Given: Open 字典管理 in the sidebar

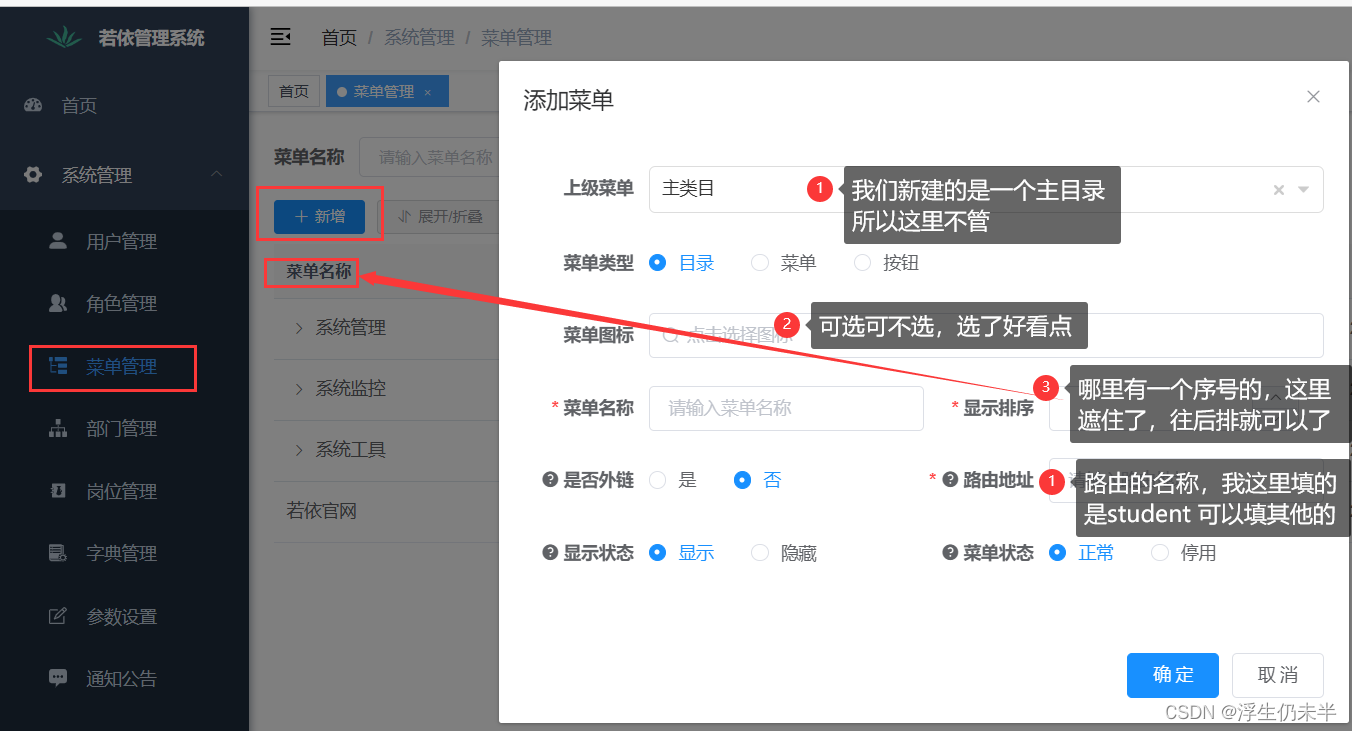Looking at the screenshot, I should click(x=124, y=553).
